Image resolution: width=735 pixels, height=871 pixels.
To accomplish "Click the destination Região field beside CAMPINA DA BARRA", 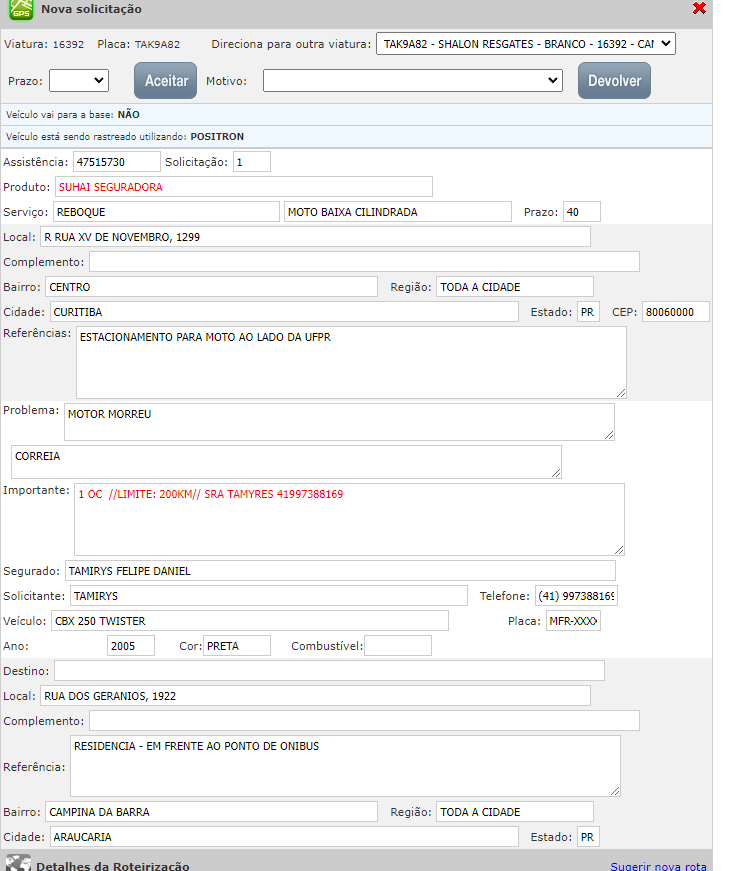I will pyautogui.click(x=514, y=812).
